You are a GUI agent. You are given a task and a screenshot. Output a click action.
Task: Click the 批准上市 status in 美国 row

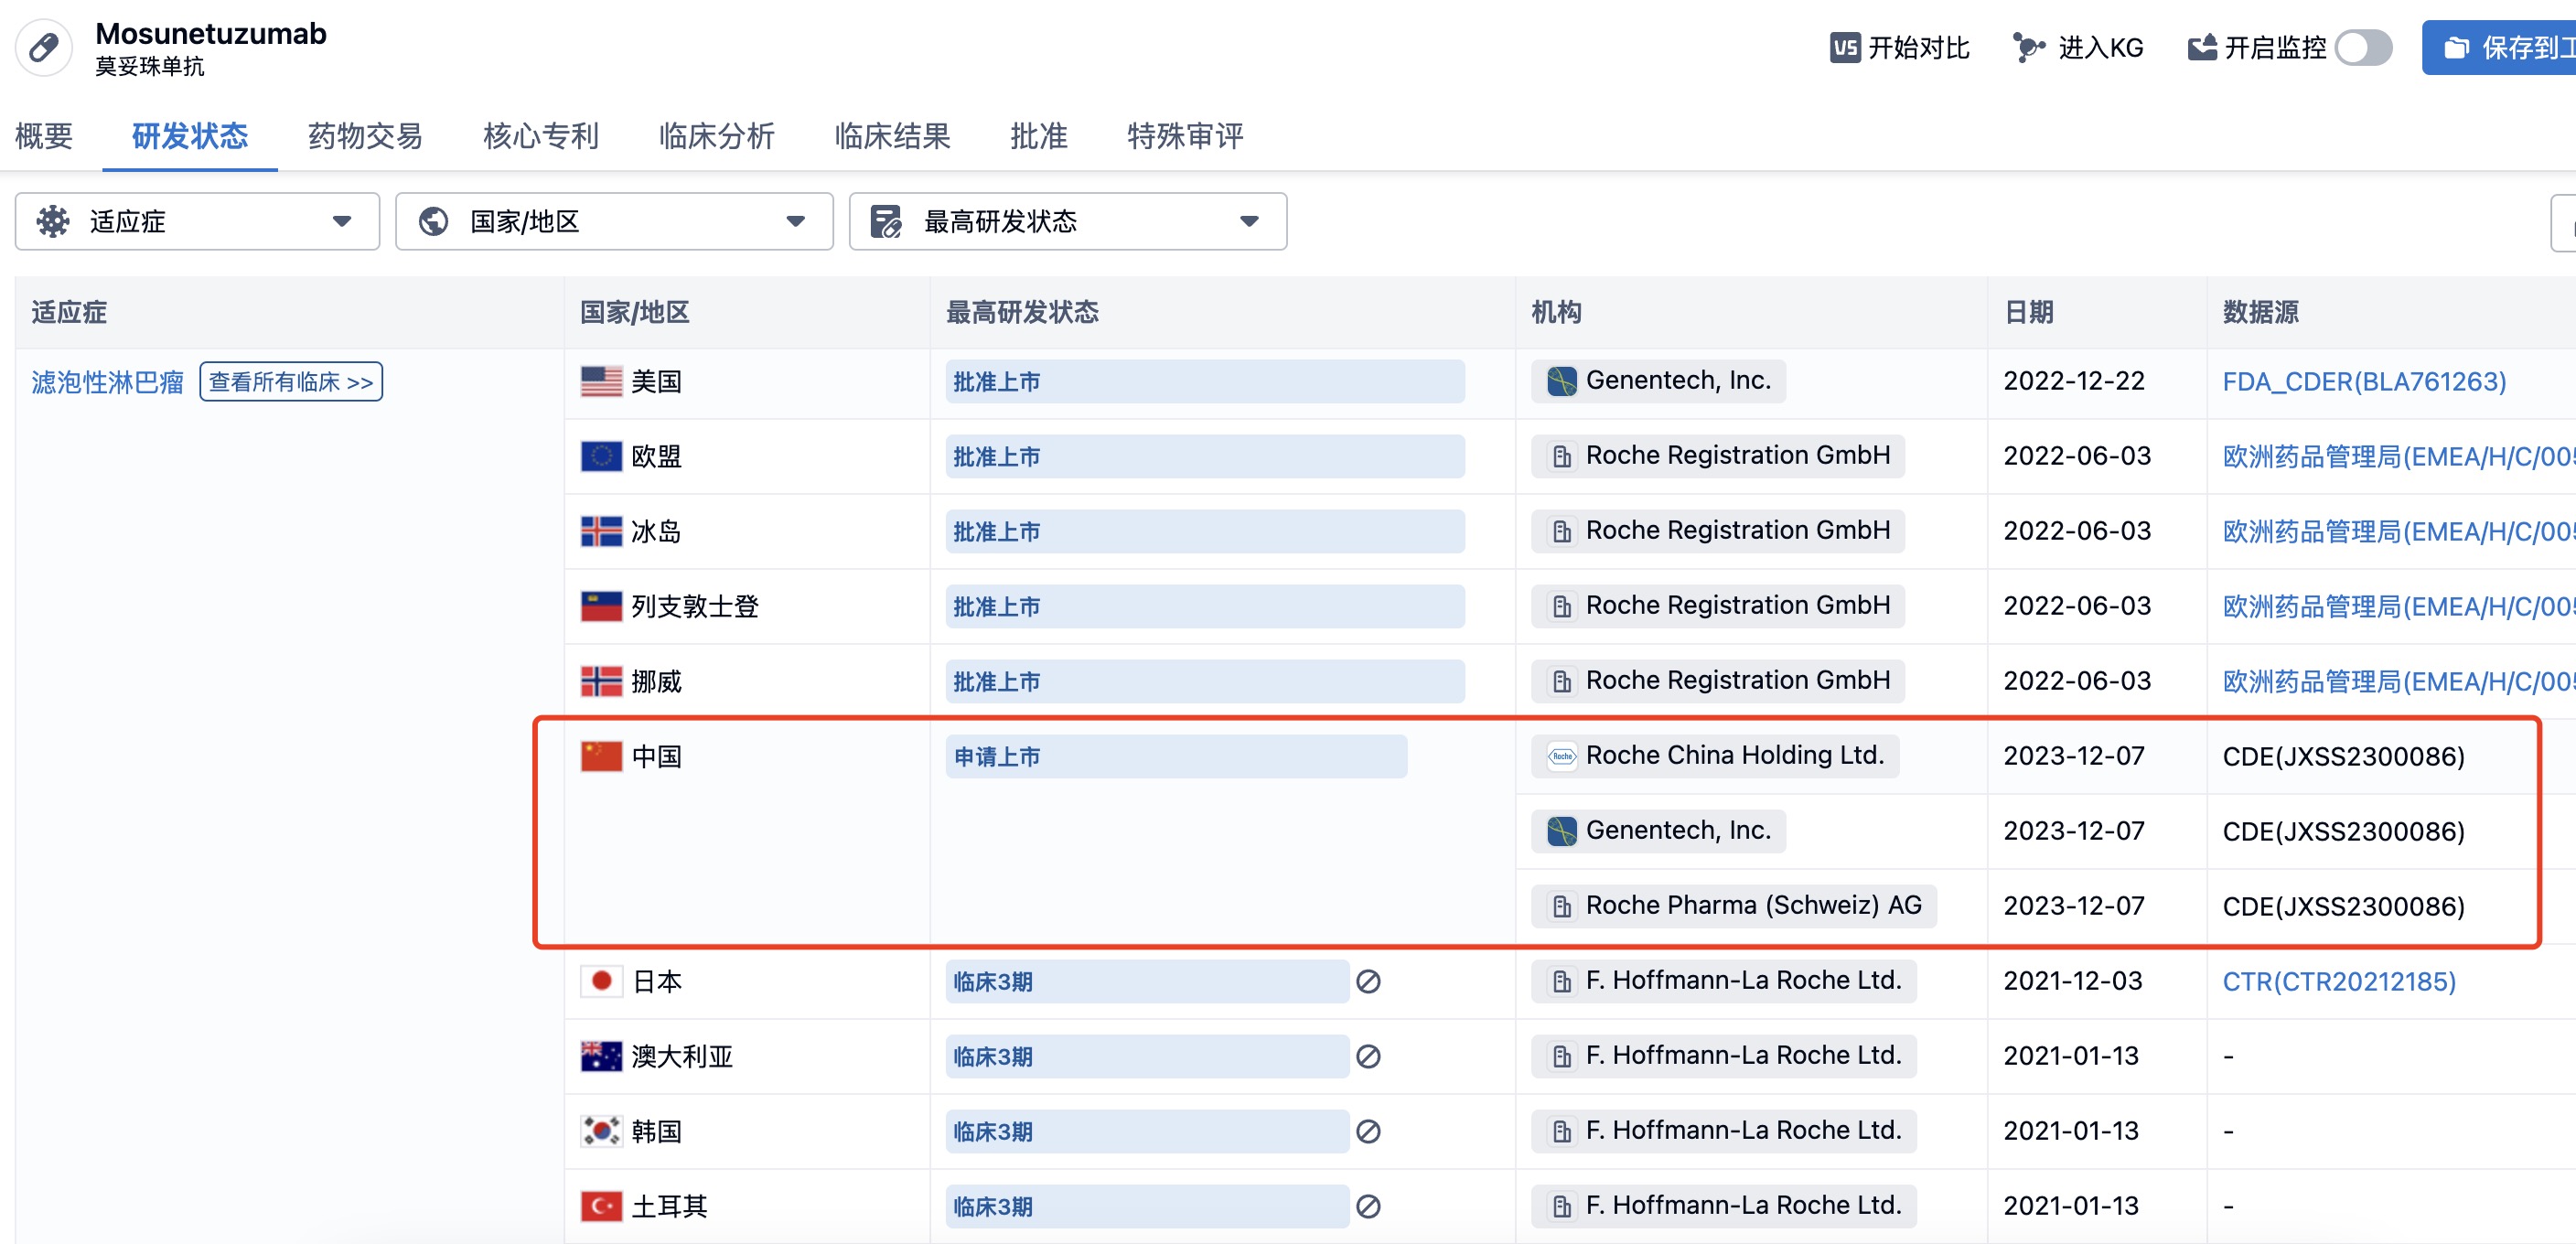coord(1205,381)
